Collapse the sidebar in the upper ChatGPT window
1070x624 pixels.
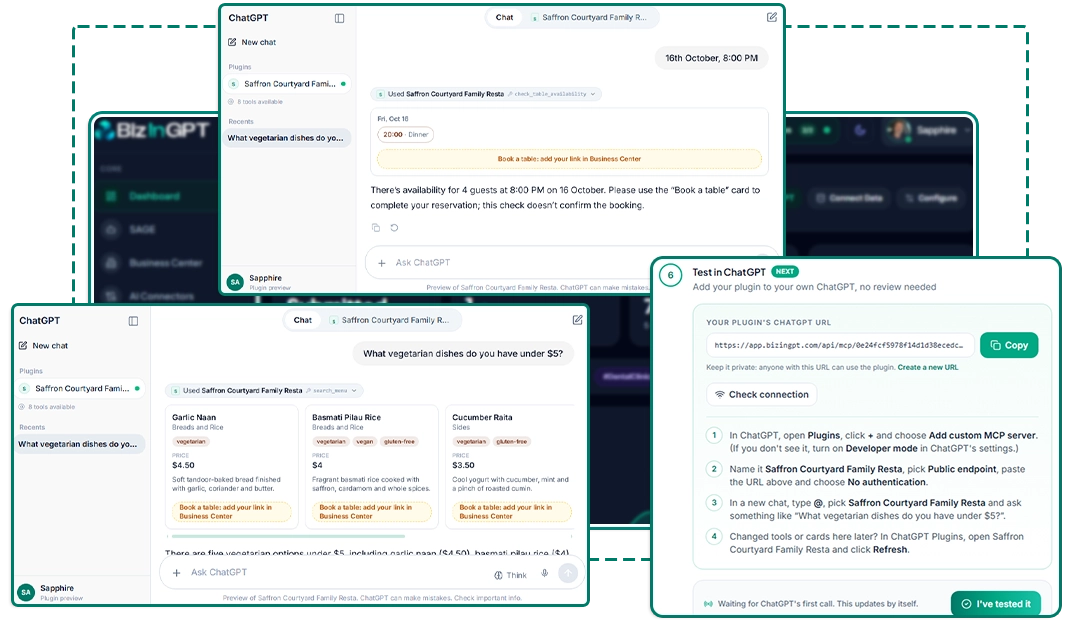[339, 18]
